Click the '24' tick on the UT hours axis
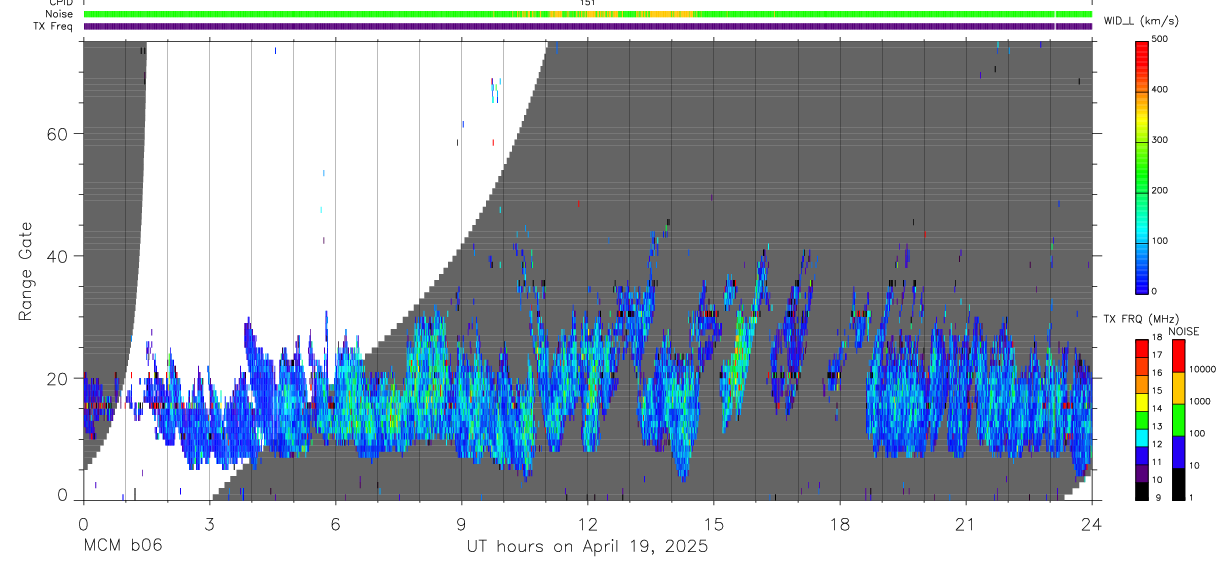This screenshot has width=1228, height=567. (1092, 524)
